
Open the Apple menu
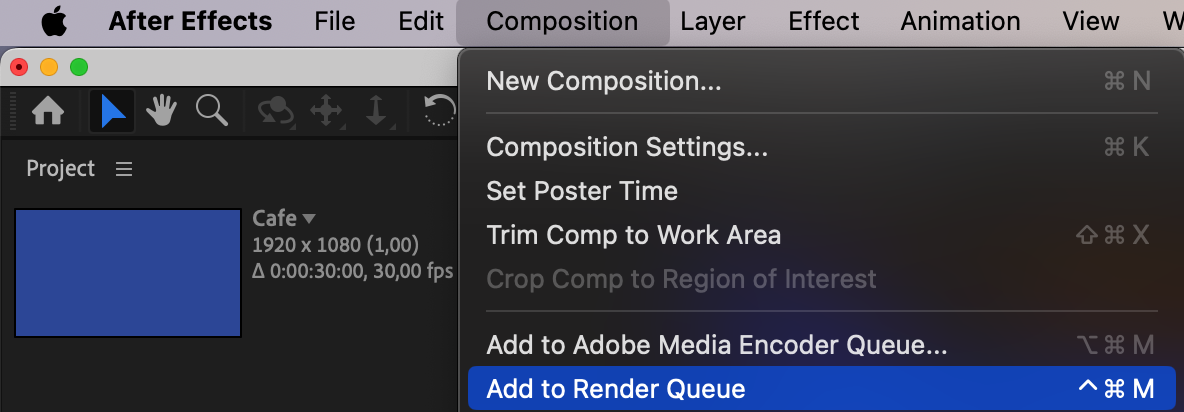pos(54,22)
